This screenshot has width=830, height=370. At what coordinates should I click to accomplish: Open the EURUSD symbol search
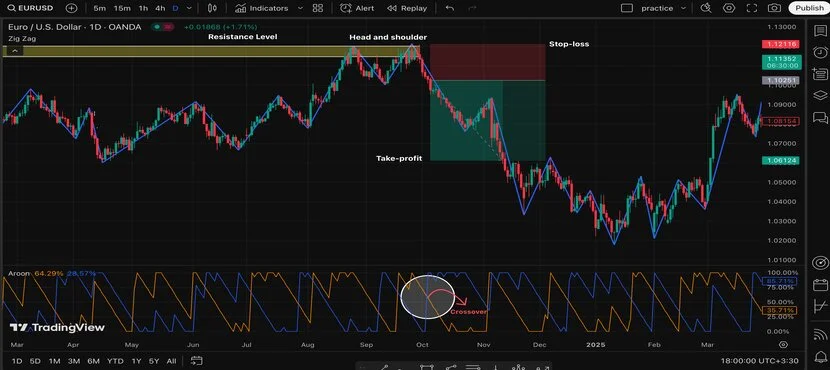point(31,8)
